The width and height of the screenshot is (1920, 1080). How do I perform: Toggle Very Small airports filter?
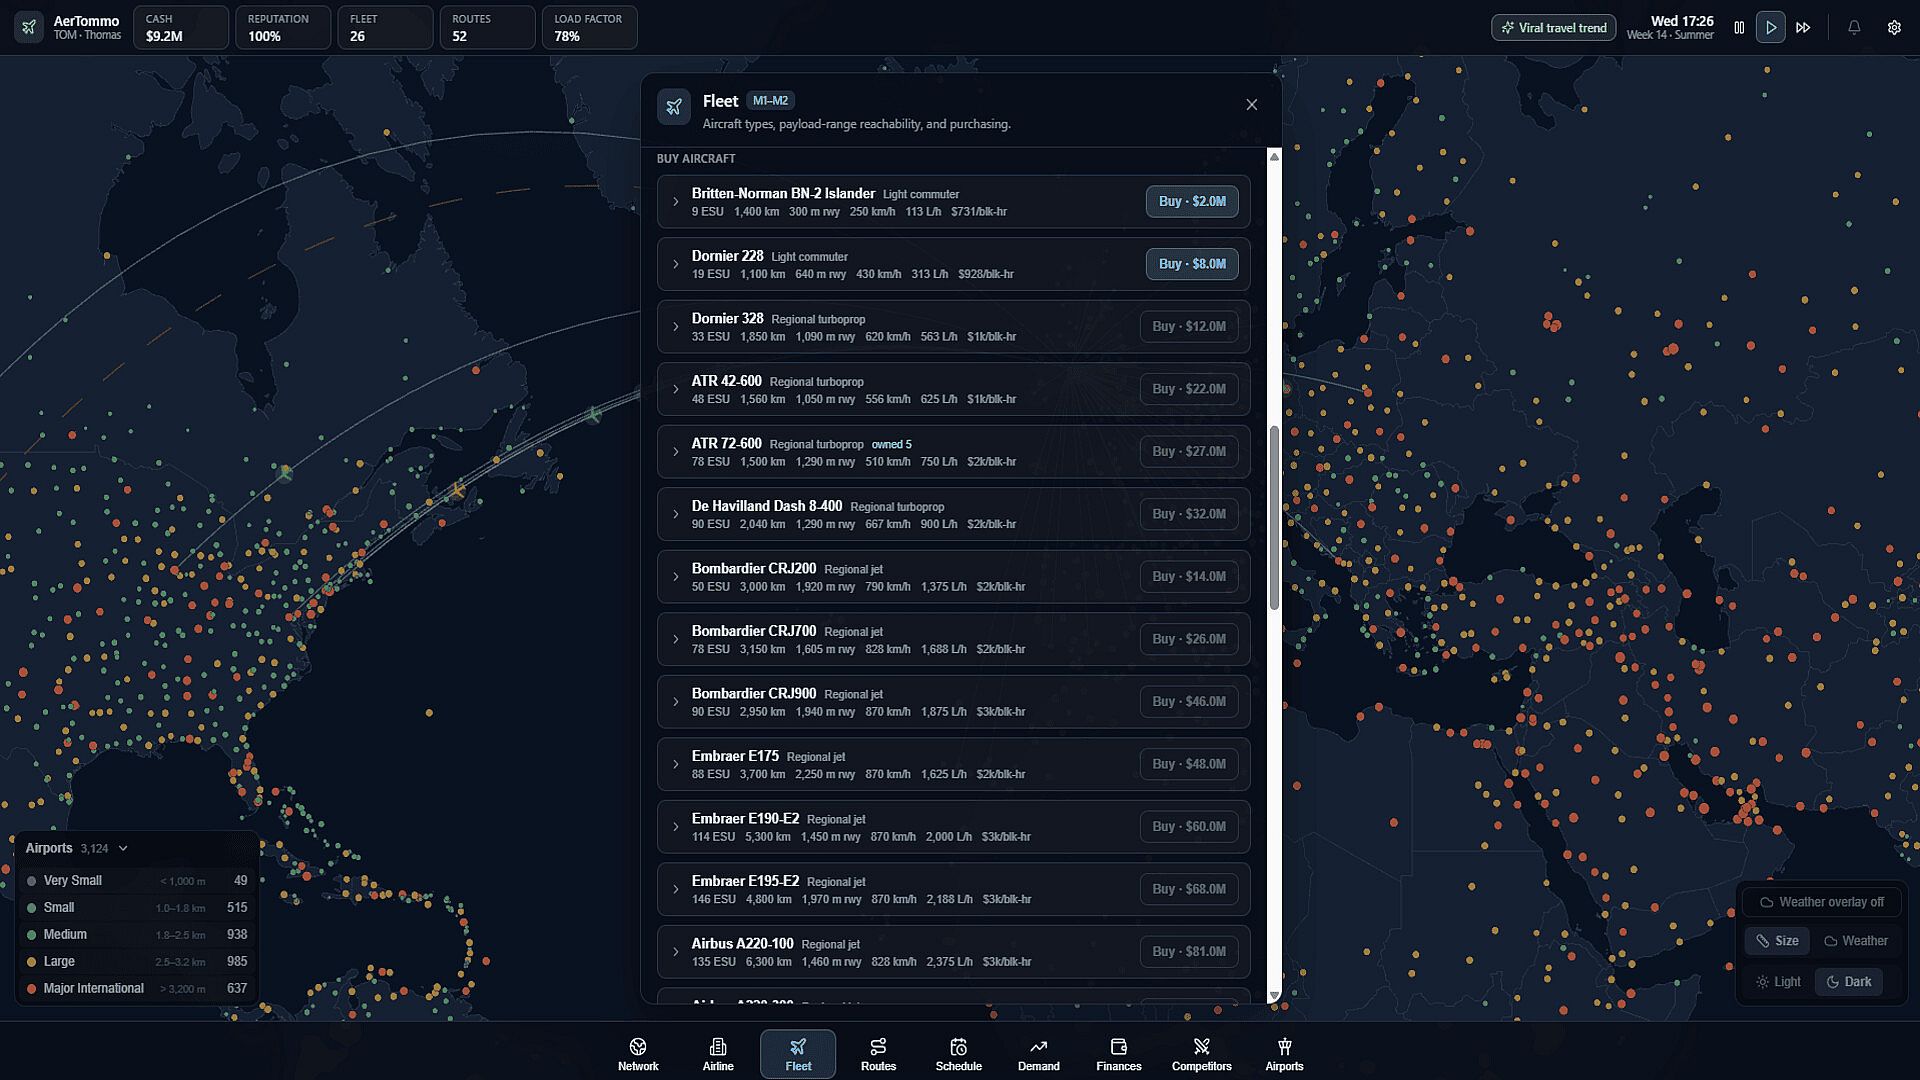tap(136, 881)
